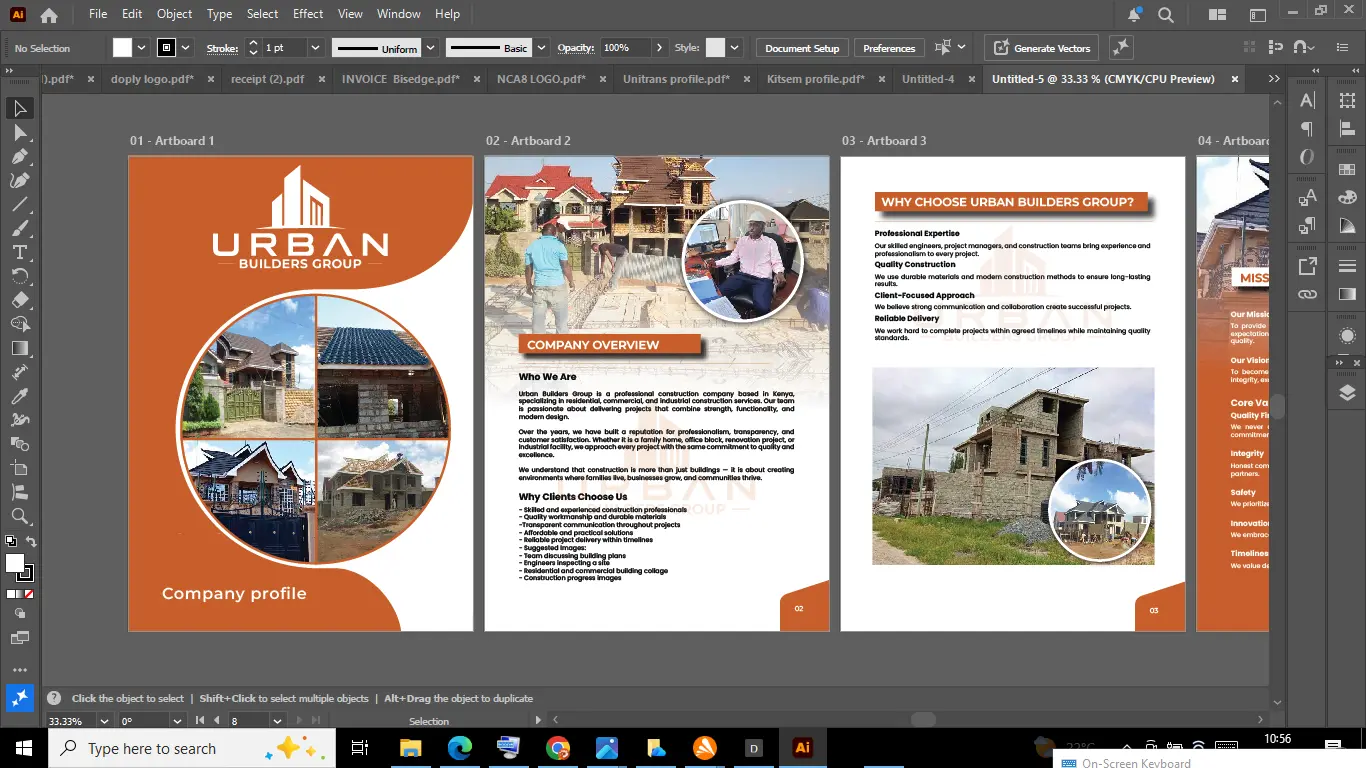This screenshot has width=1366, height=768.
Task: Open the Links panel icon
Action: (x=1307, y=294)
